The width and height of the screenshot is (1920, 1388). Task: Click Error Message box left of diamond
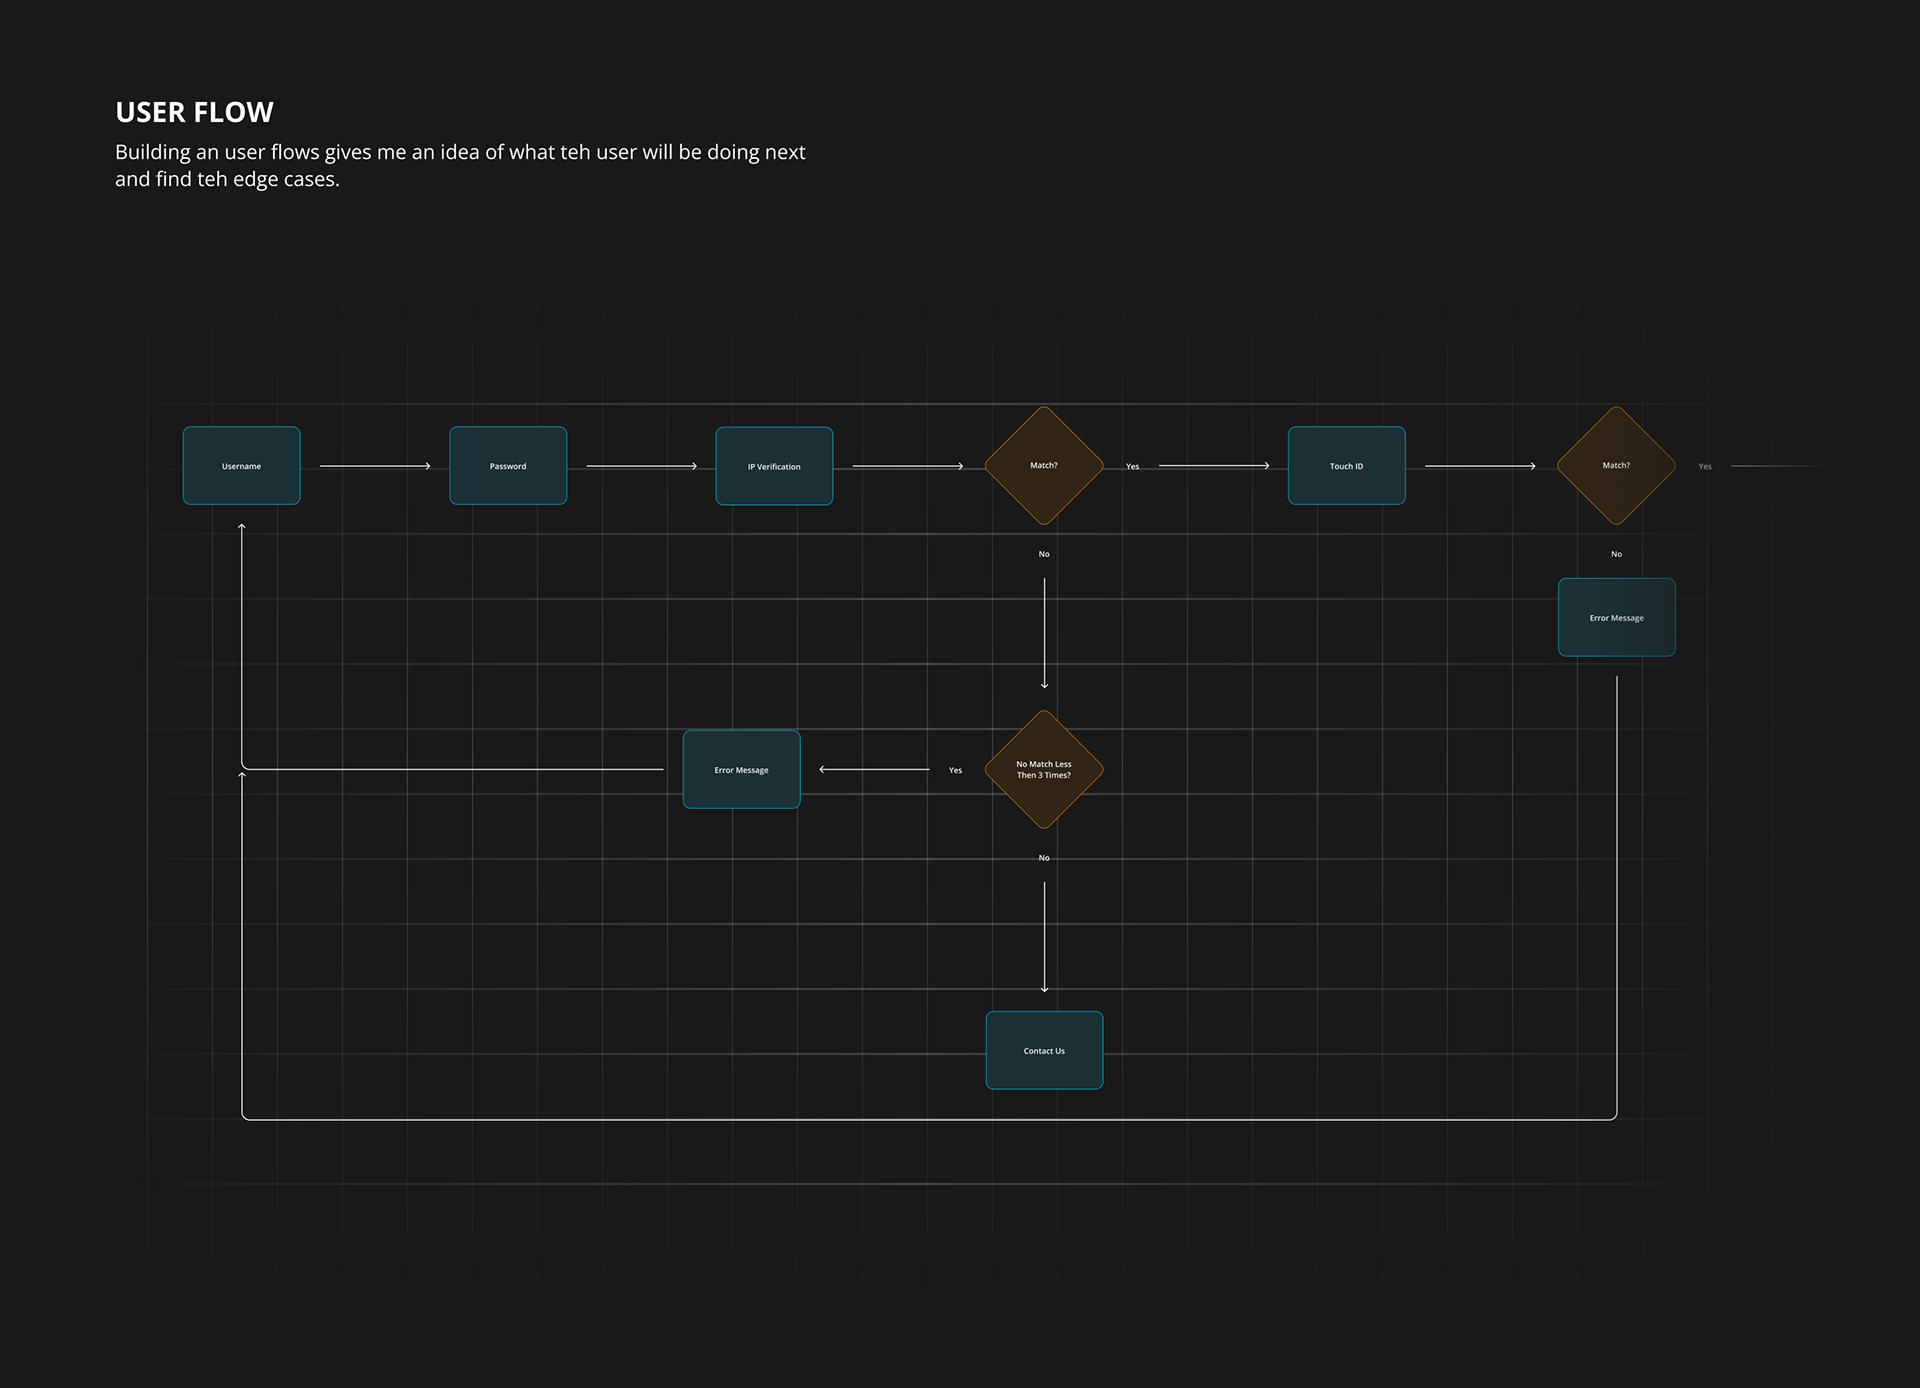pos(741,769)
